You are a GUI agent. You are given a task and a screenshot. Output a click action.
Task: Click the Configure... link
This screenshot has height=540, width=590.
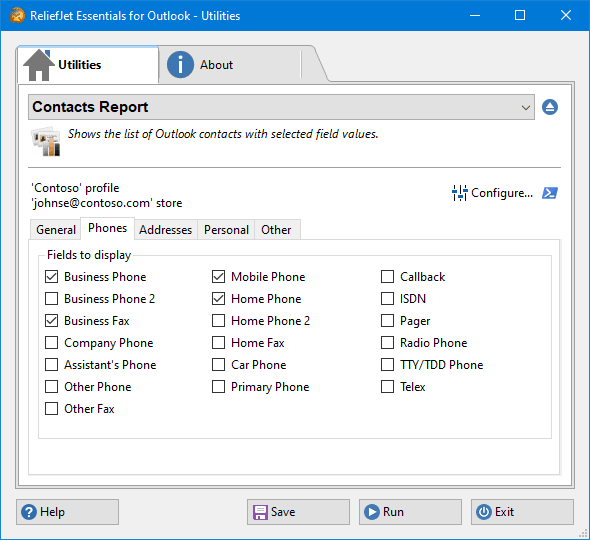pyautogui.click(x=502, y=193)
